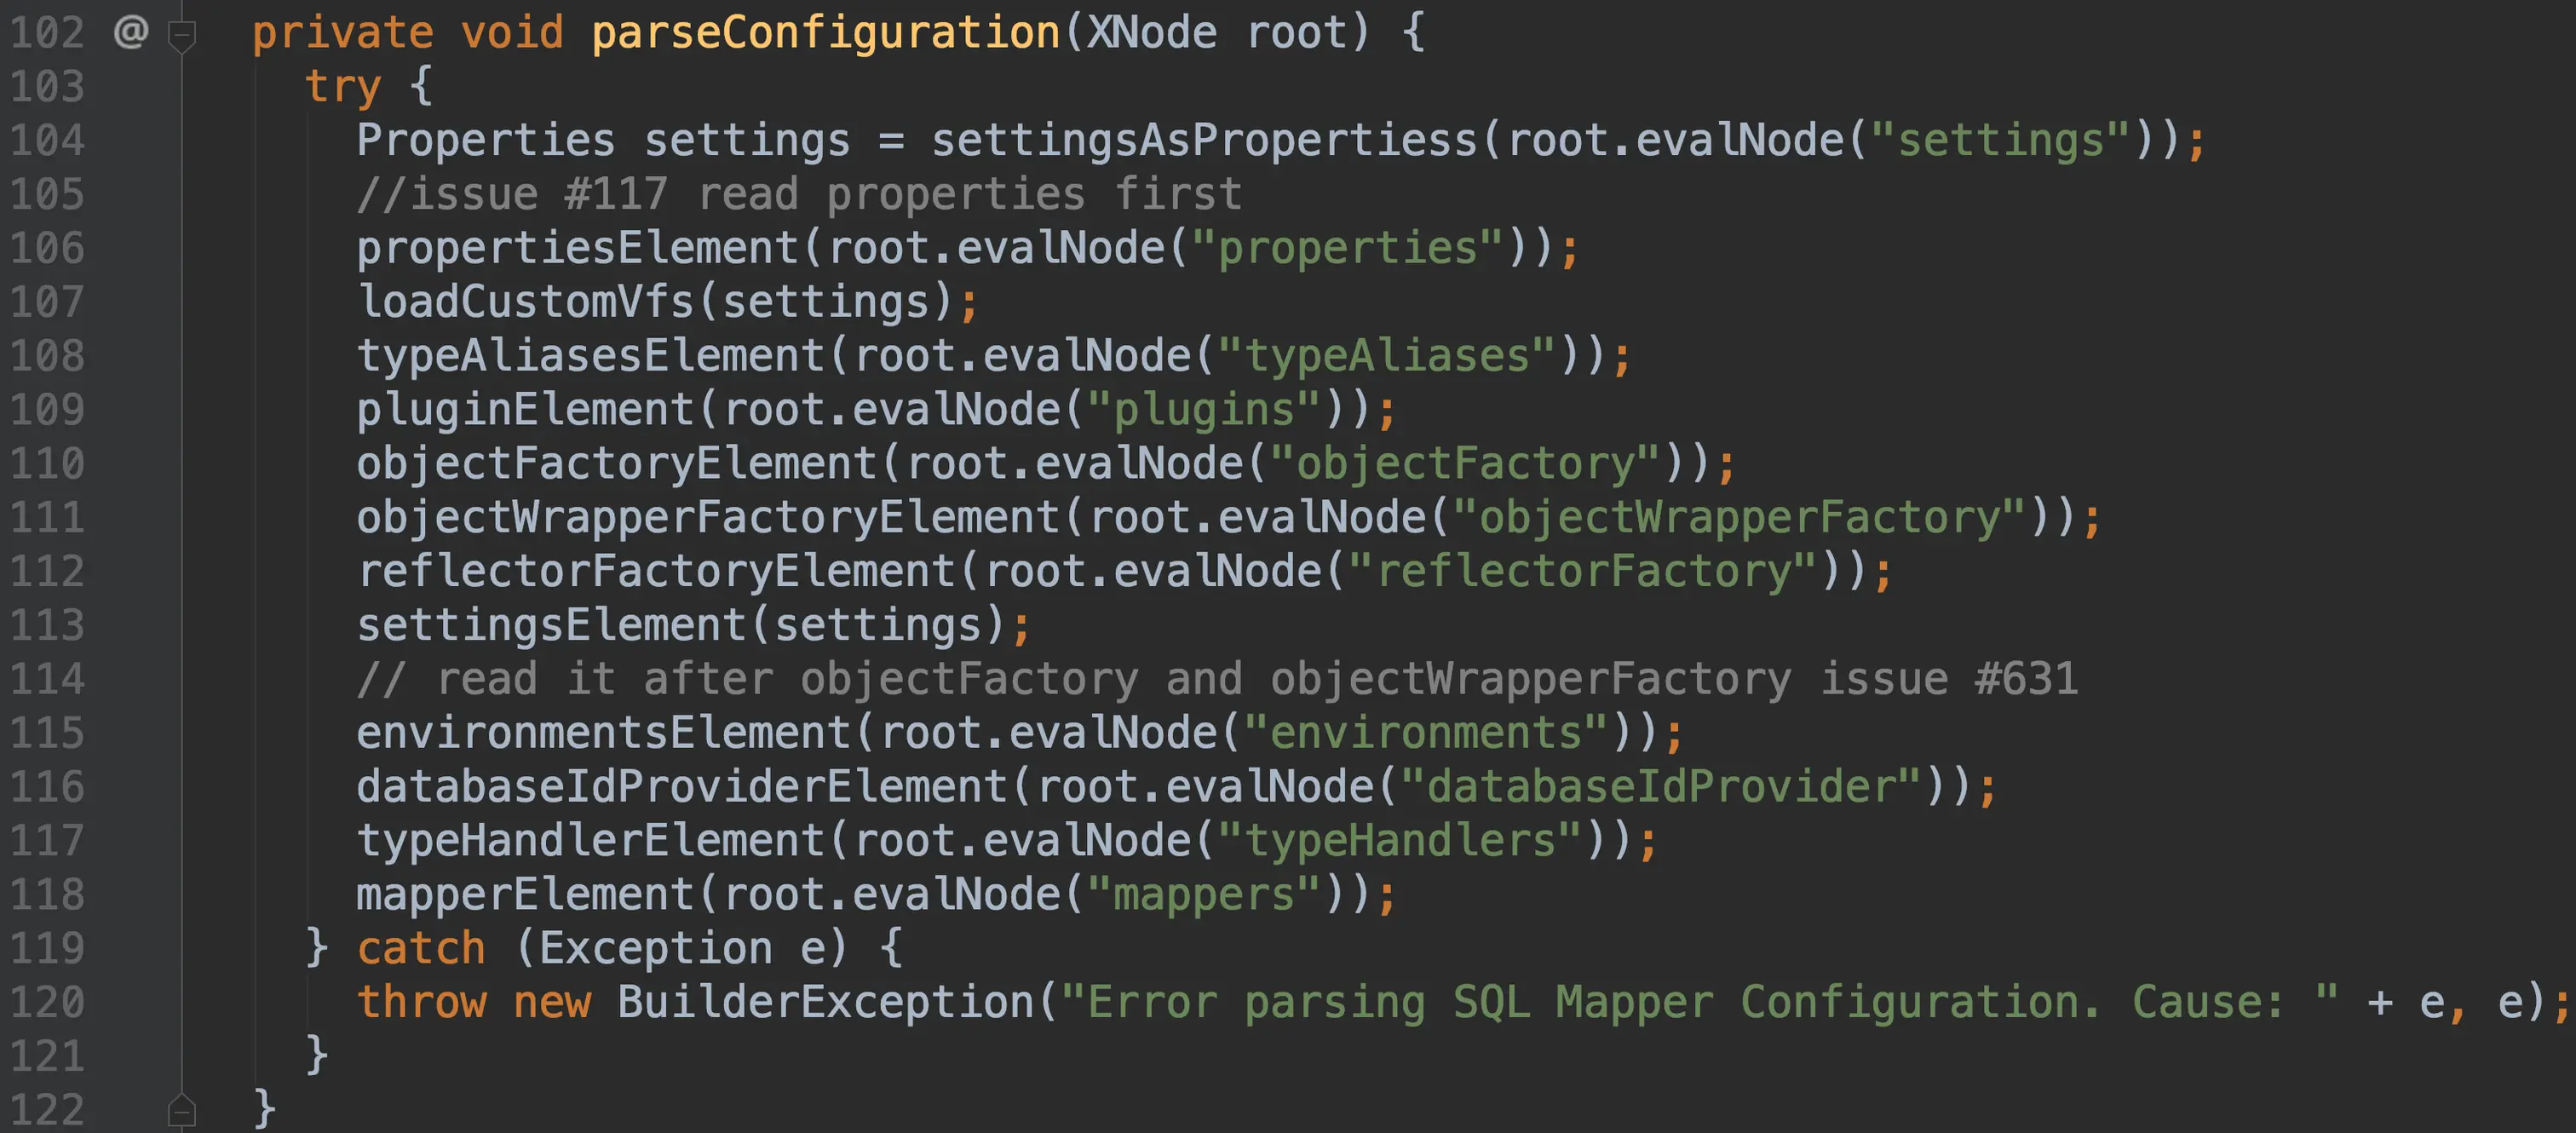Place cursor on loadCustomVfs call
The height and width of the screenshot is (1133, 2576).
click(526, 302)
